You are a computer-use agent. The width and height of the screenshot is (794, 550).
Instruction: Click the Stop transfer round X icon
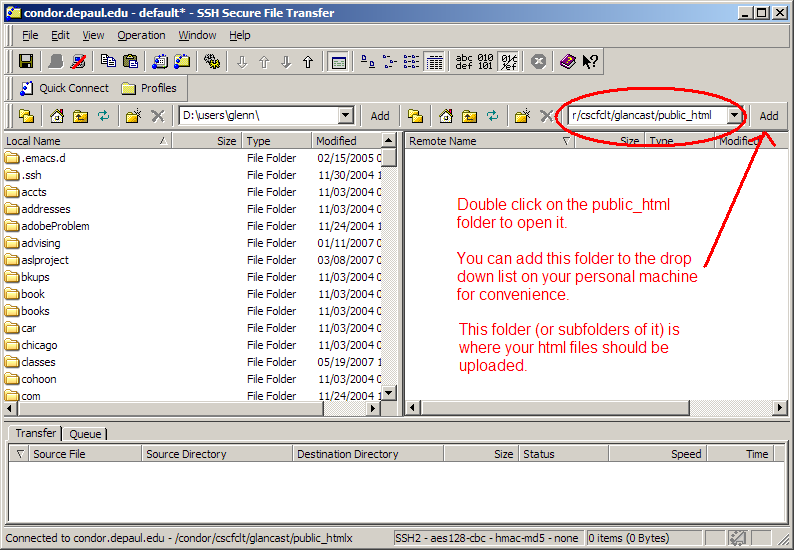(538, 62)
